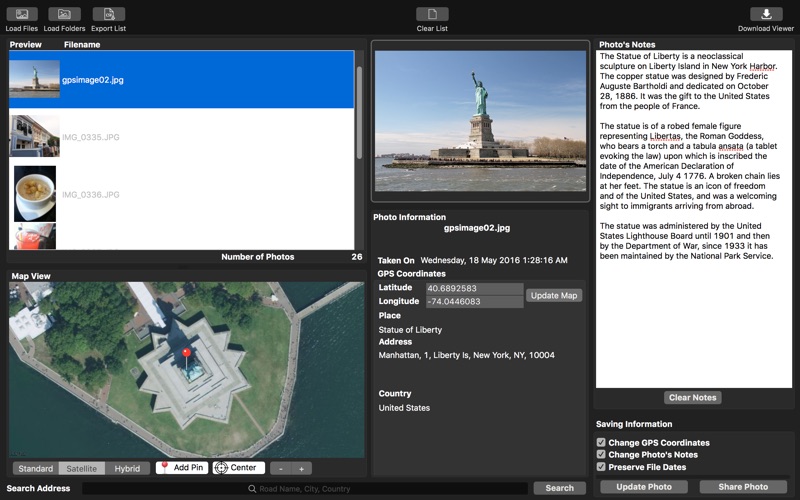The width and height of the screenshot is (800, 500).
Task: Click the soup bowl thumbnail for IMG_0336.JPG
Action: click(x=35, y=194)
